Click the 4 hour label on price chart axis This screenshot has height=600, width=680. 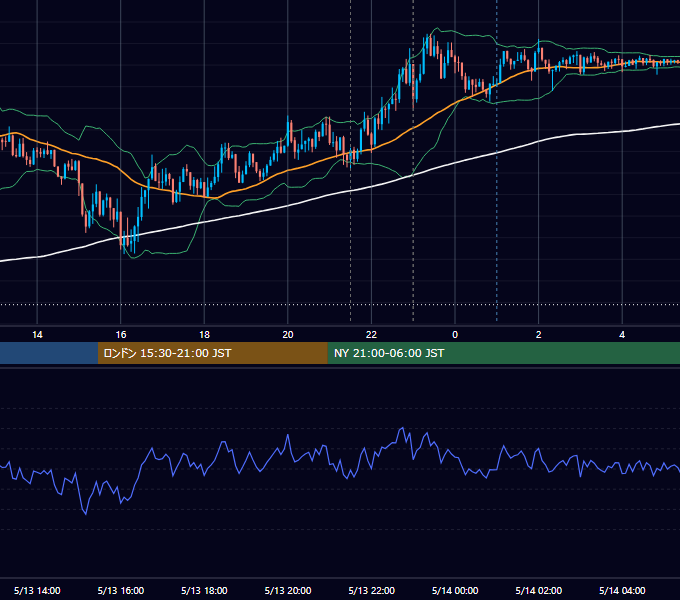(x=622, y=335)
